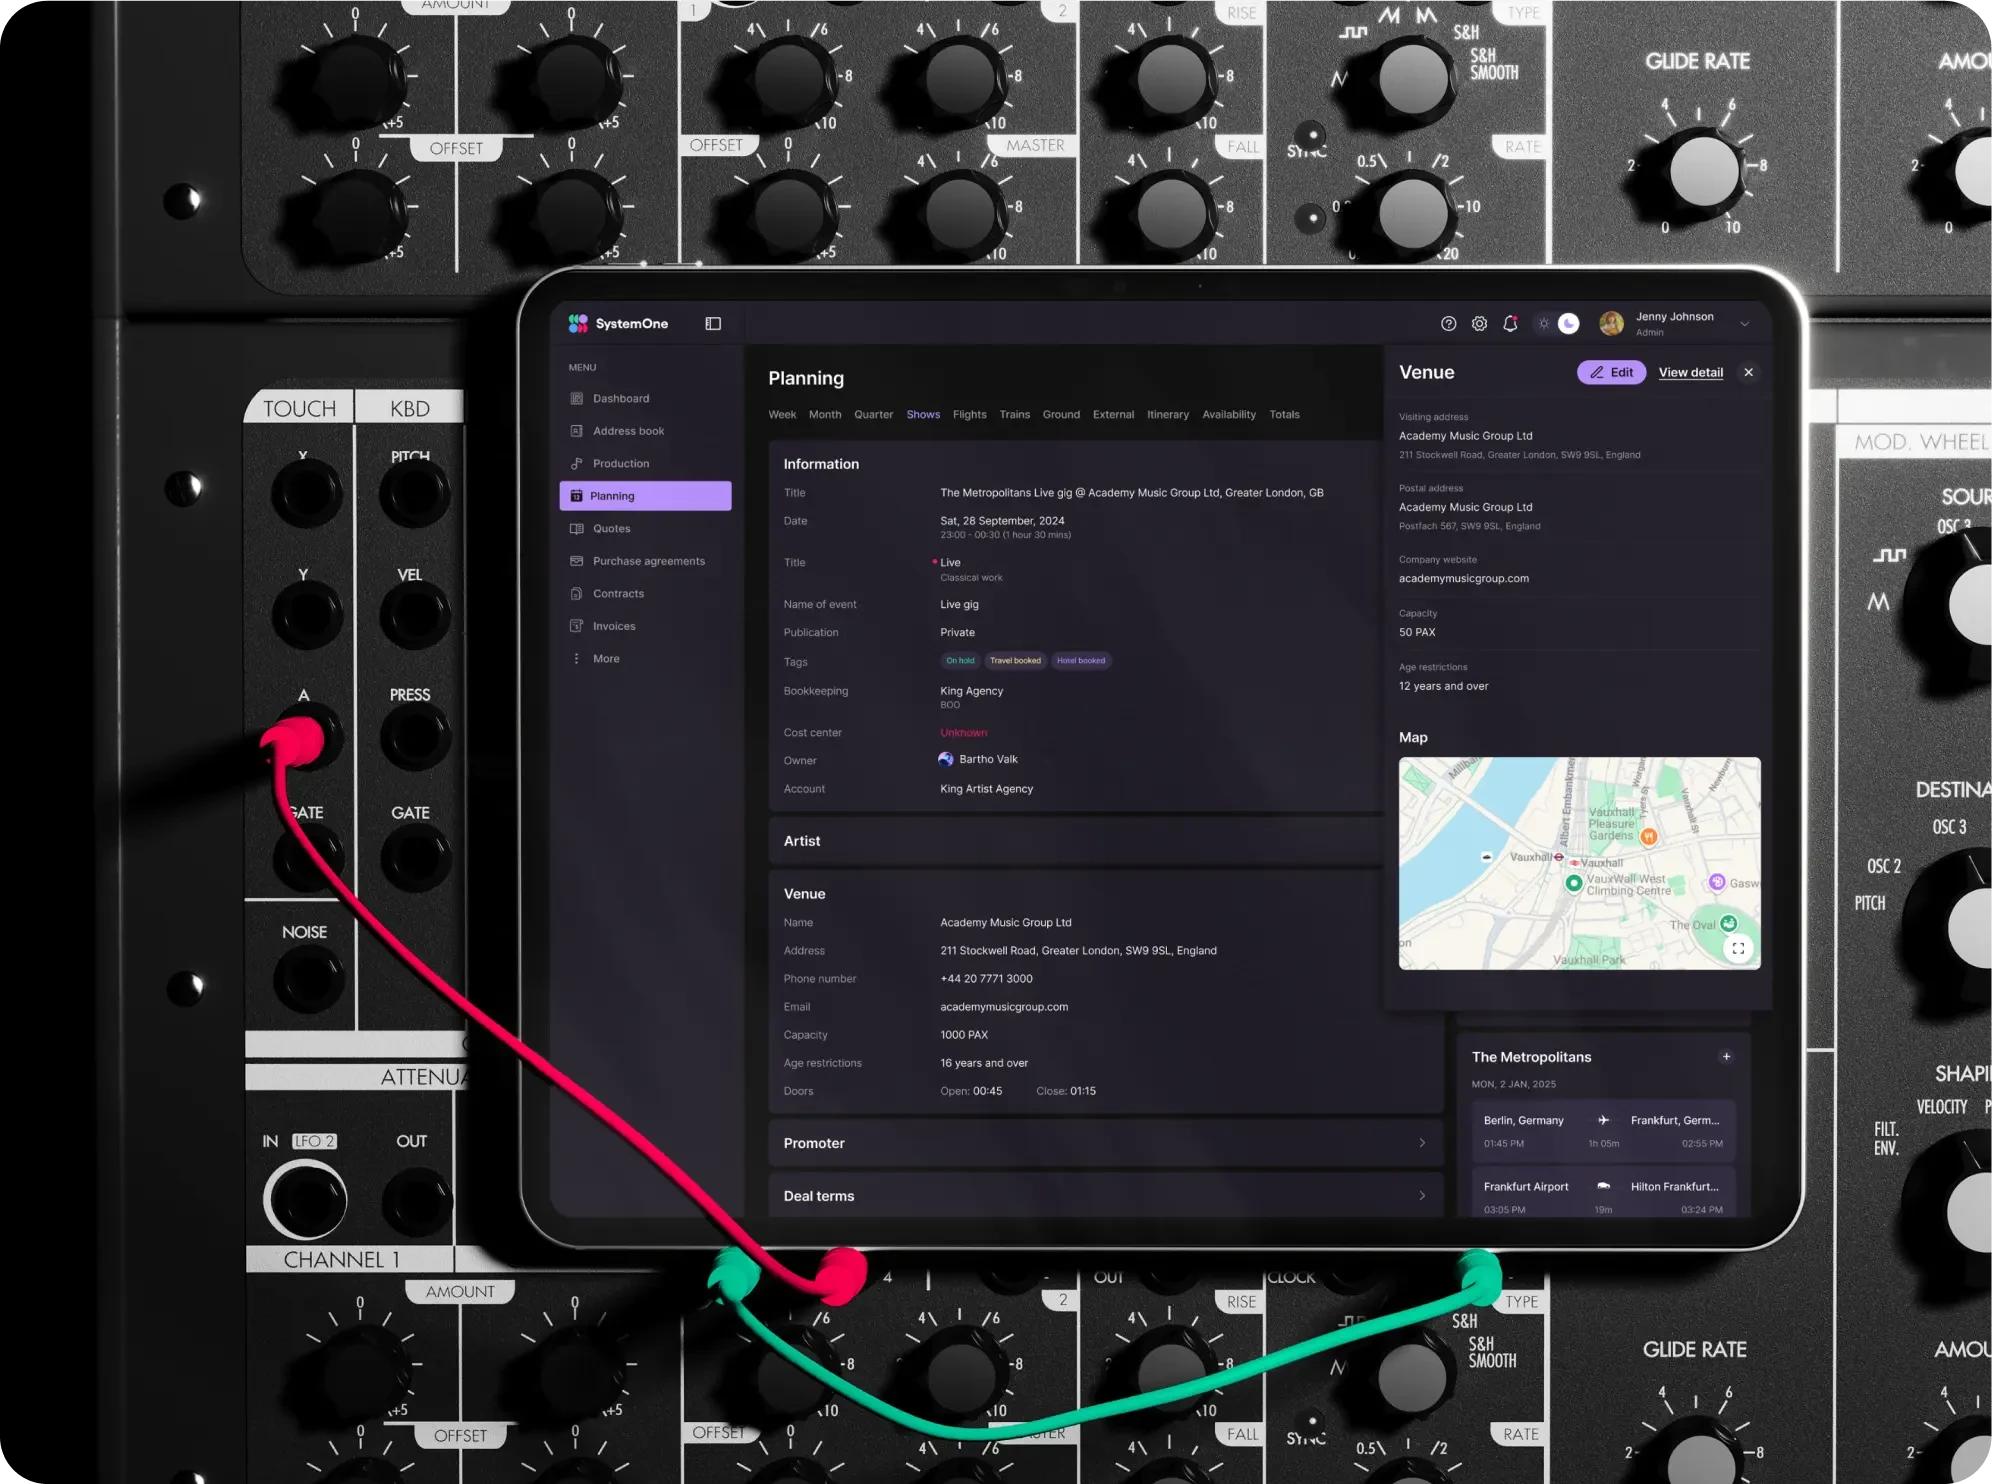Expand the Jenny Johnson account dropdown chevron

tap(1744, 324)
